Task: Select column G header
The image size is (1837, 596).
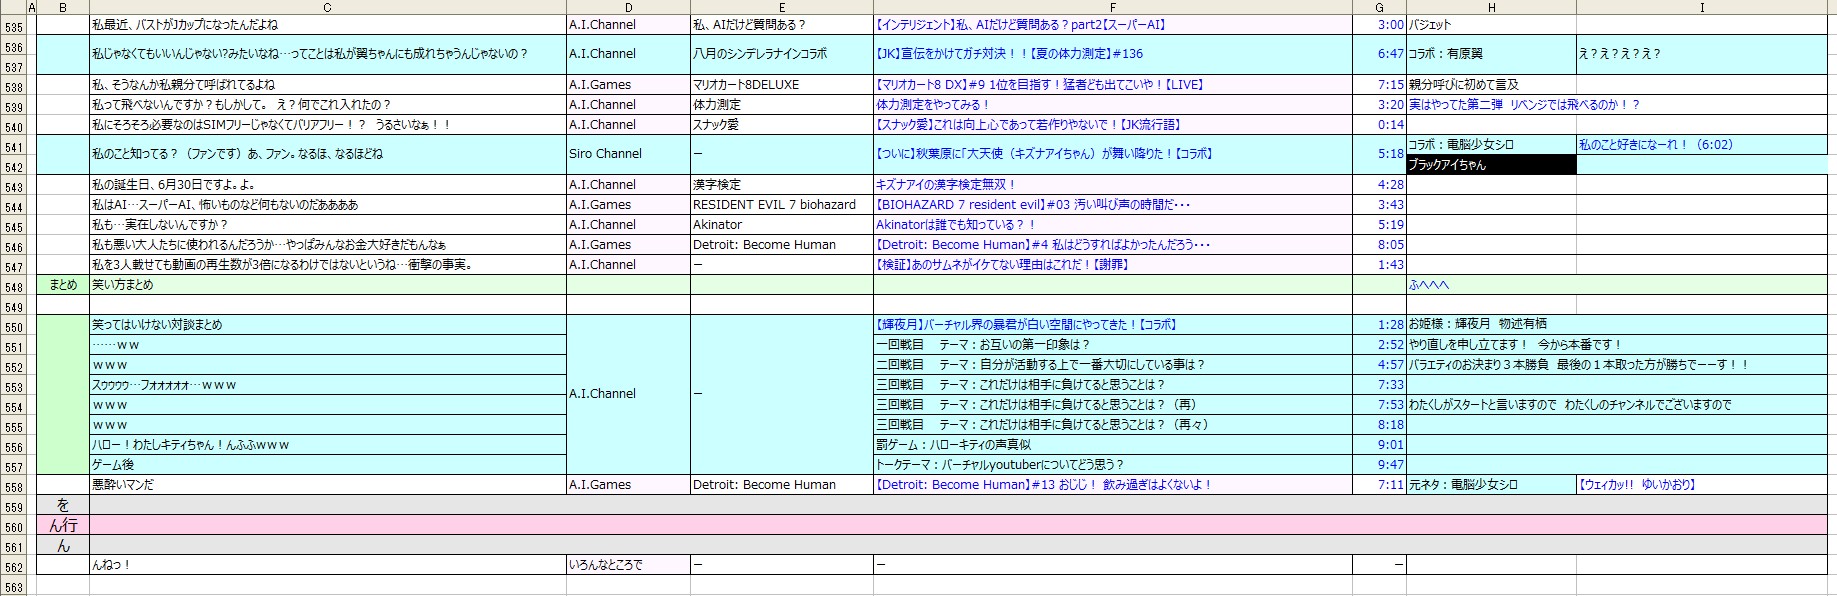Action: (x=1380, y=8)
